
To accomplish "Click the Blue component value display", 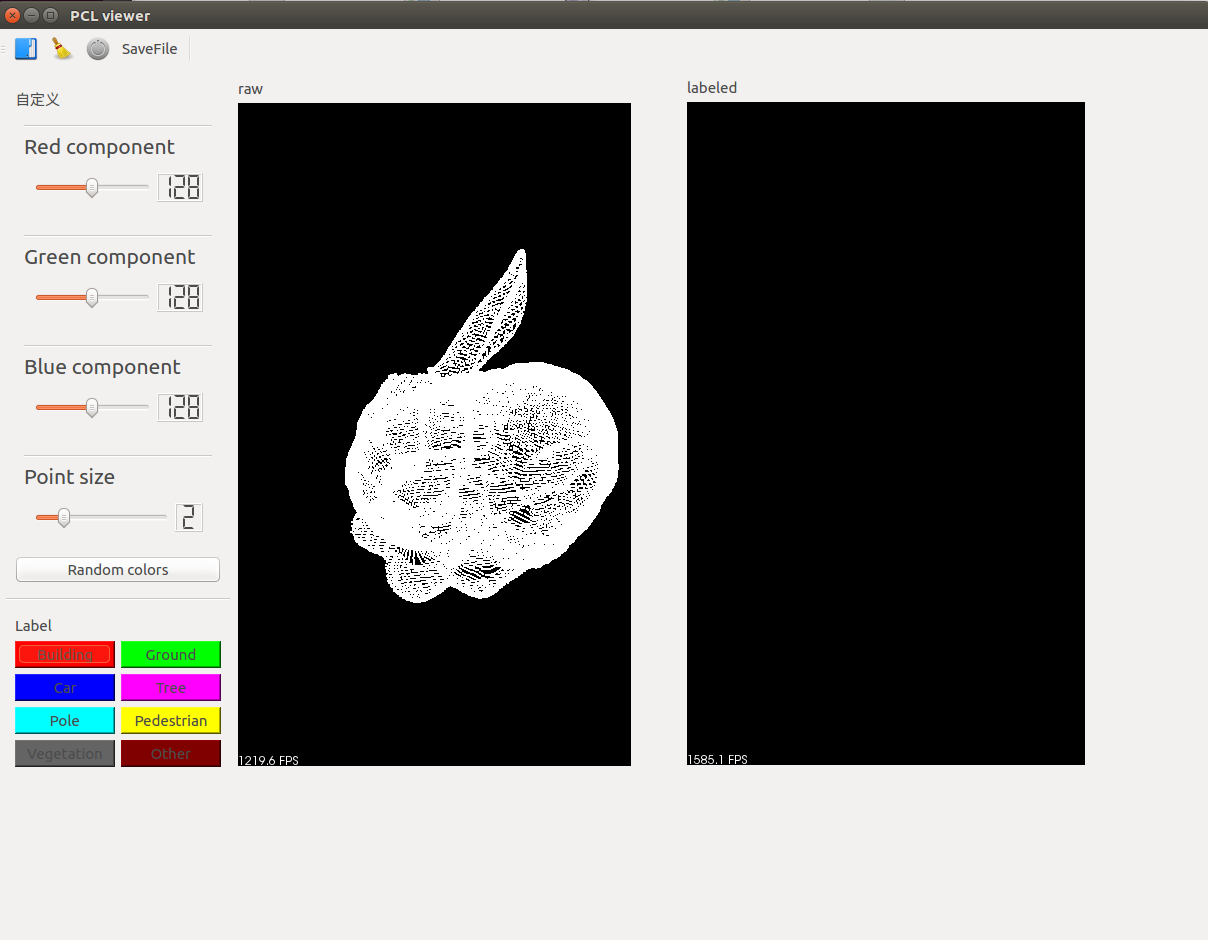I will click(180, 407).
